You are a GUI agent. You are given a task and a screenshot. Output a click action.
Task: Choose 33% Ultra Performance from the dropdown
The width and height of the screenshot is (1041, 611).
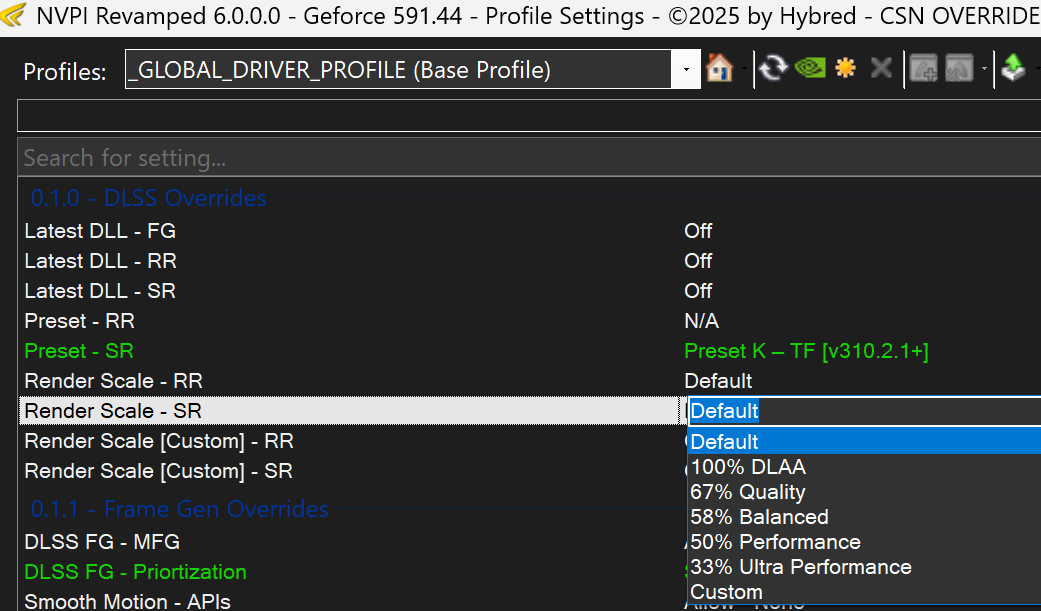[x=864, y=567]
